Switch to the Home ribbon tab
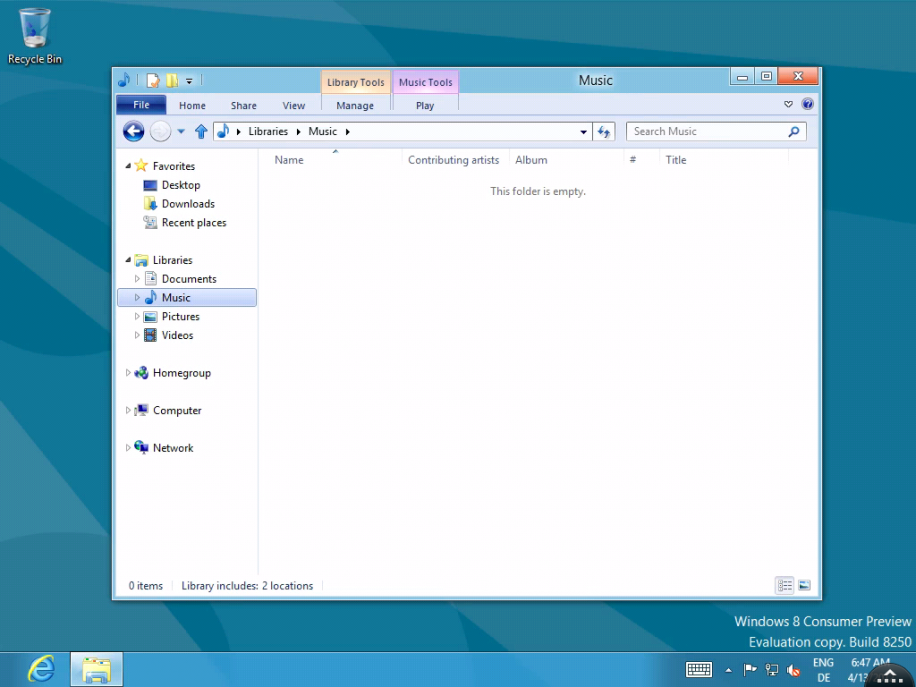The width and height of the screenshot is (916, 687). click(x=192, y=106)
